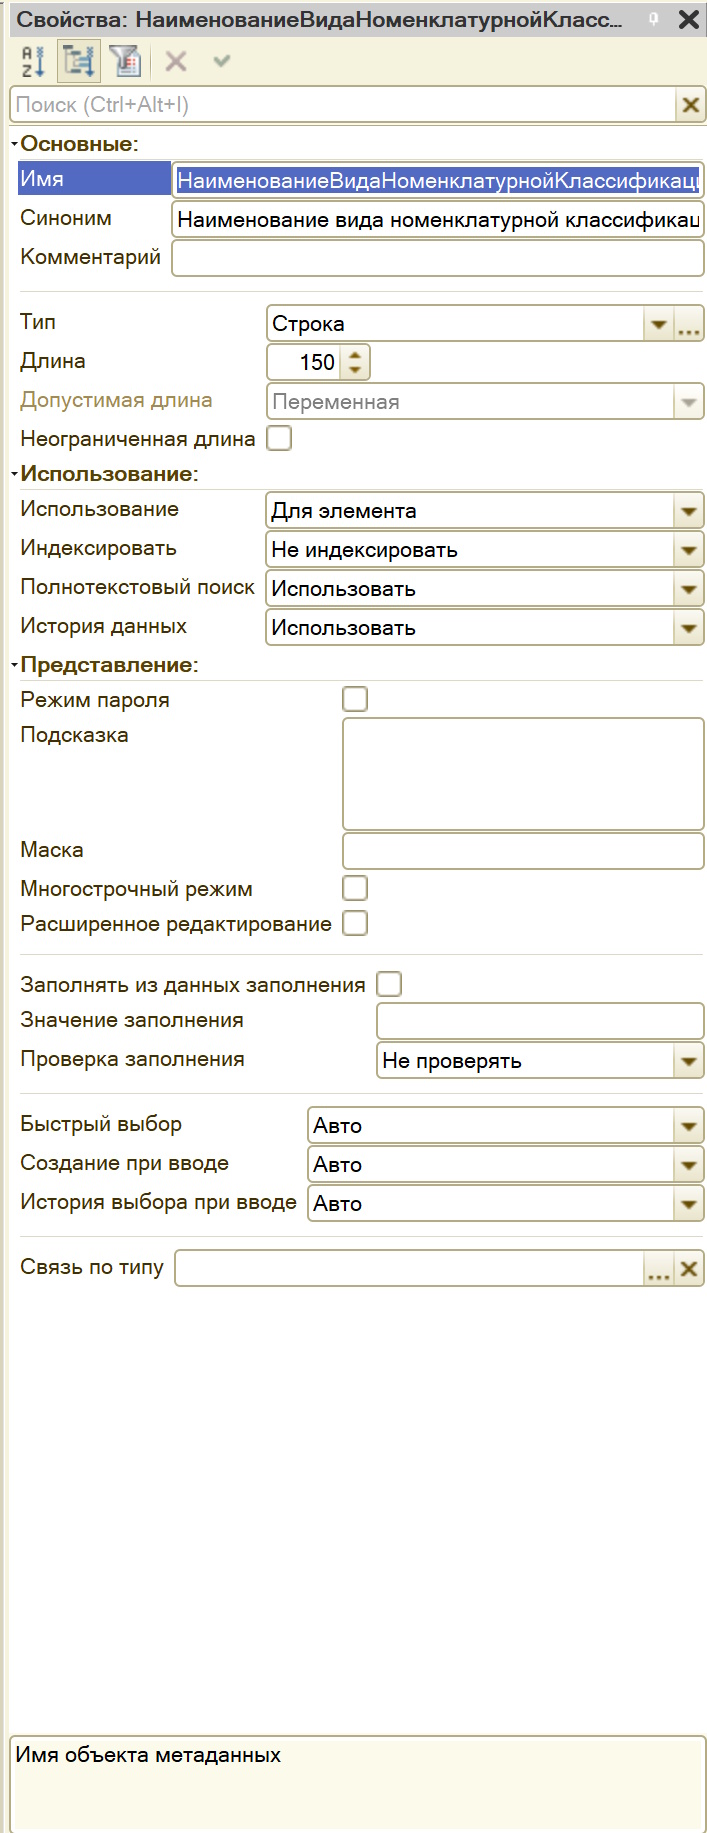Click the green checkmark confirm icon
The image size is (707, 1833).
(222, 62)
